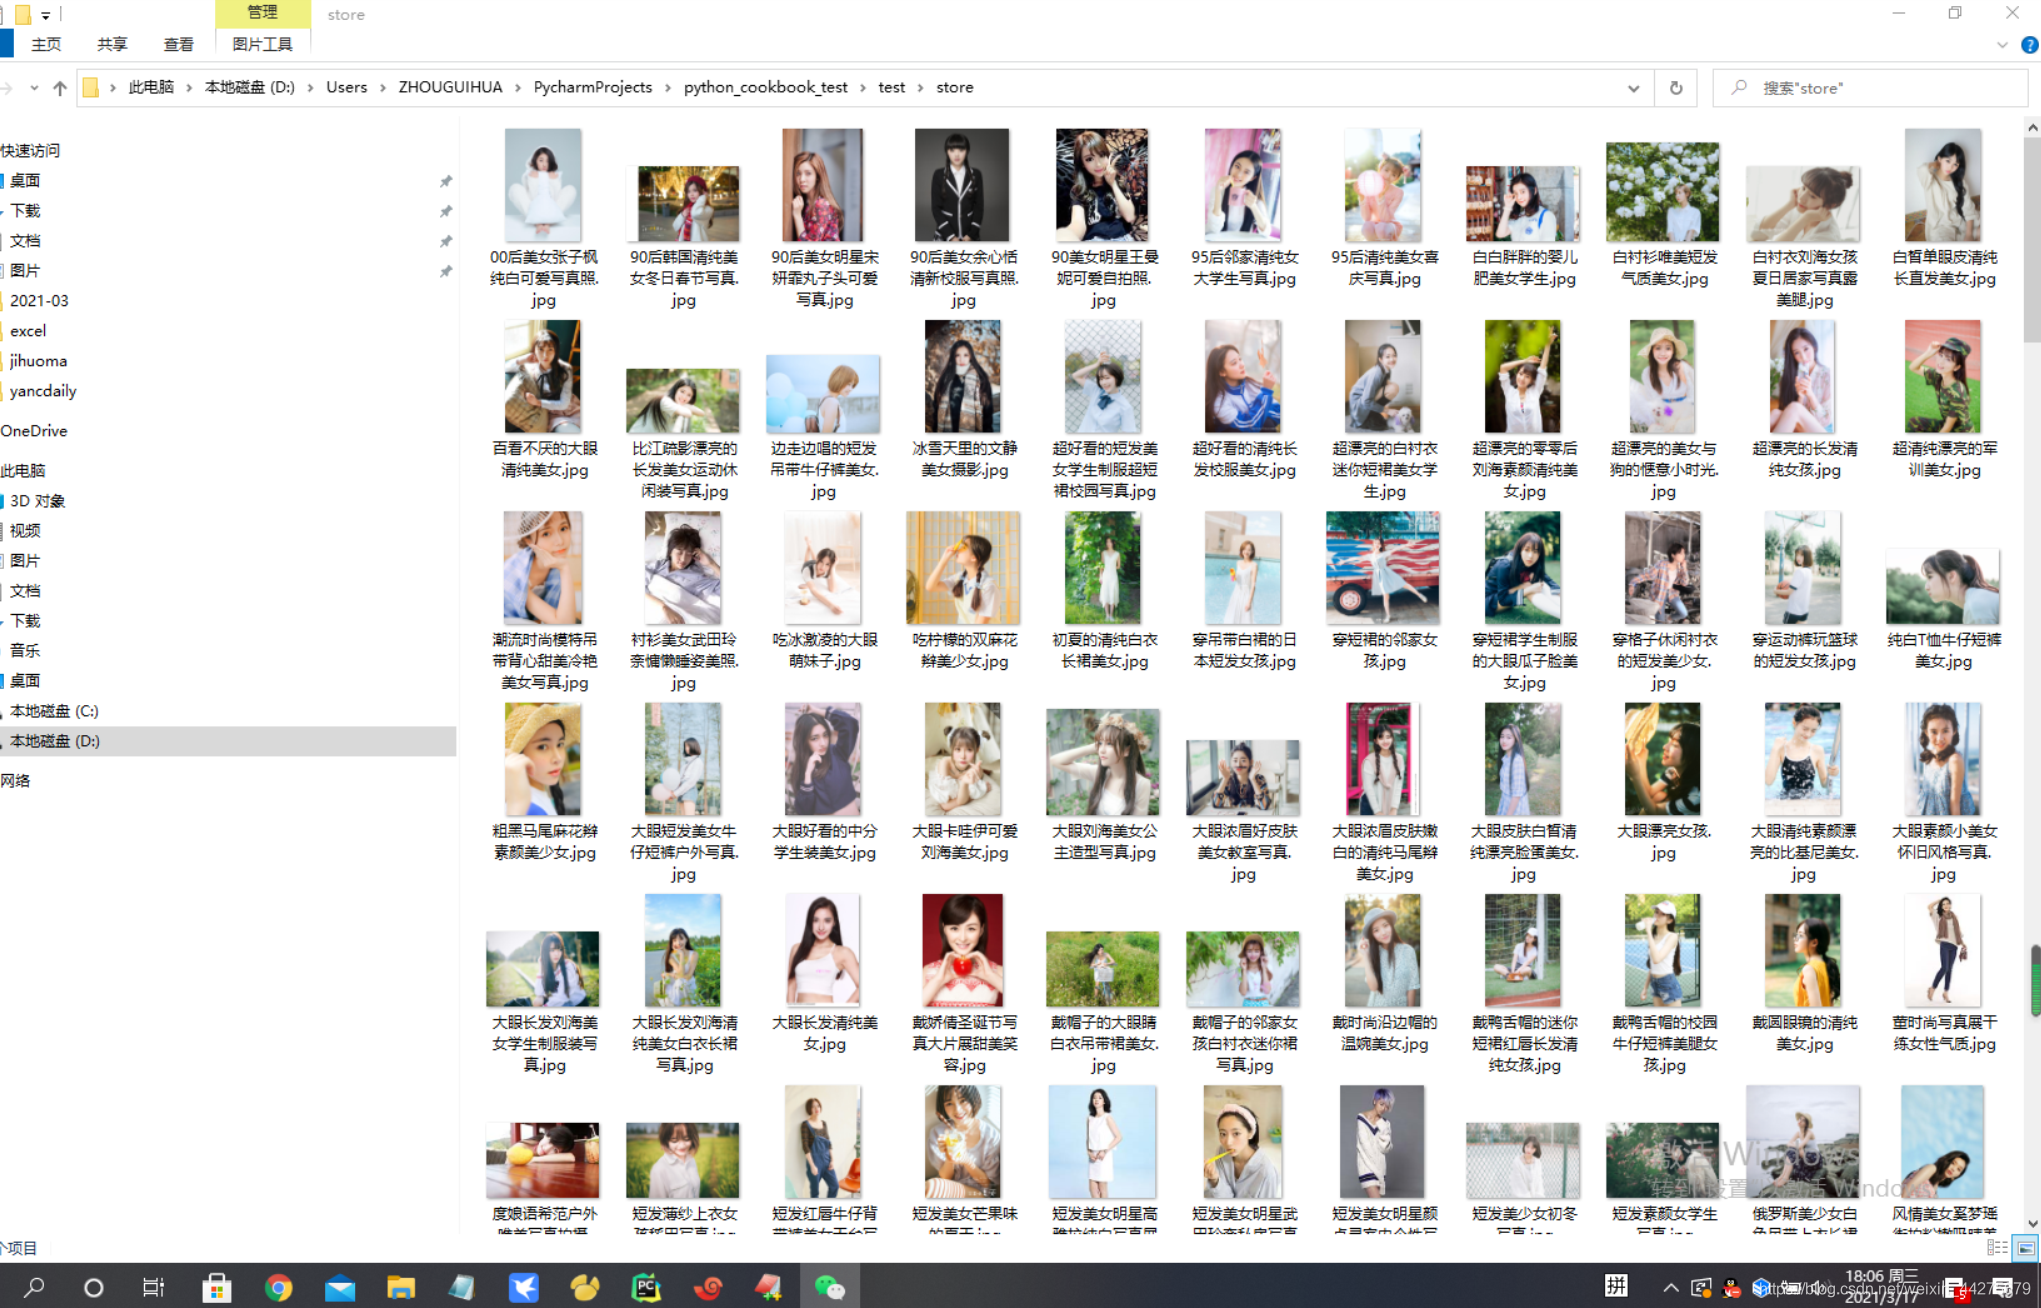Click the vertical scrollbar down arrow
Screen dimensions: 2041x1308
click(2032, 1223)
